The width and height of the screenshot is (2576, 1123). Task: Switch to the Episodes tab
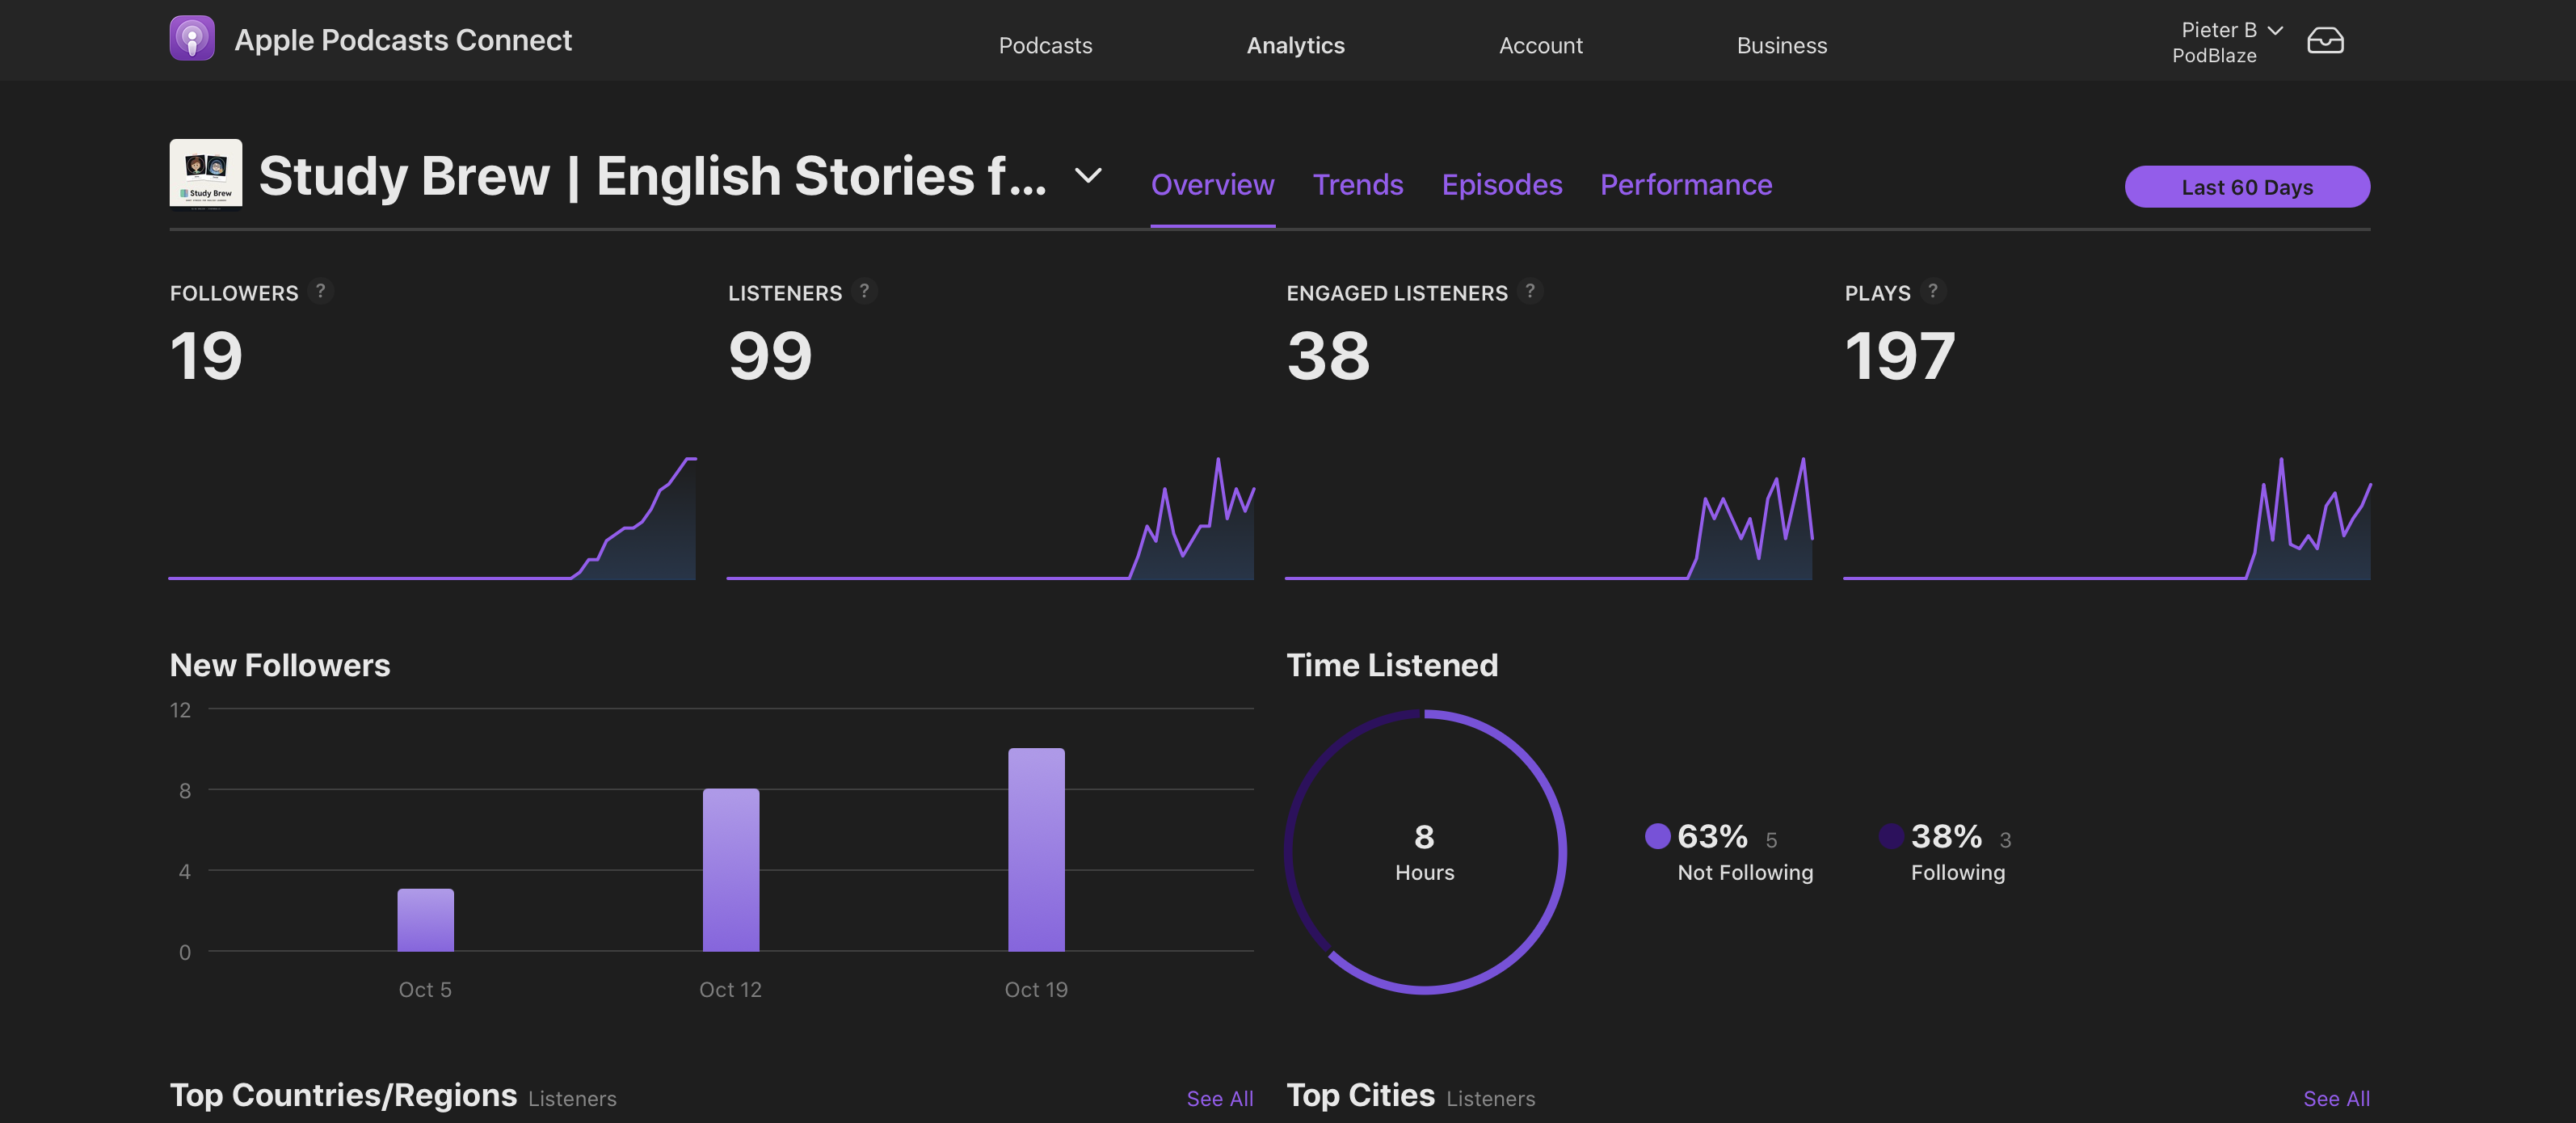[x=1501, y=185]
